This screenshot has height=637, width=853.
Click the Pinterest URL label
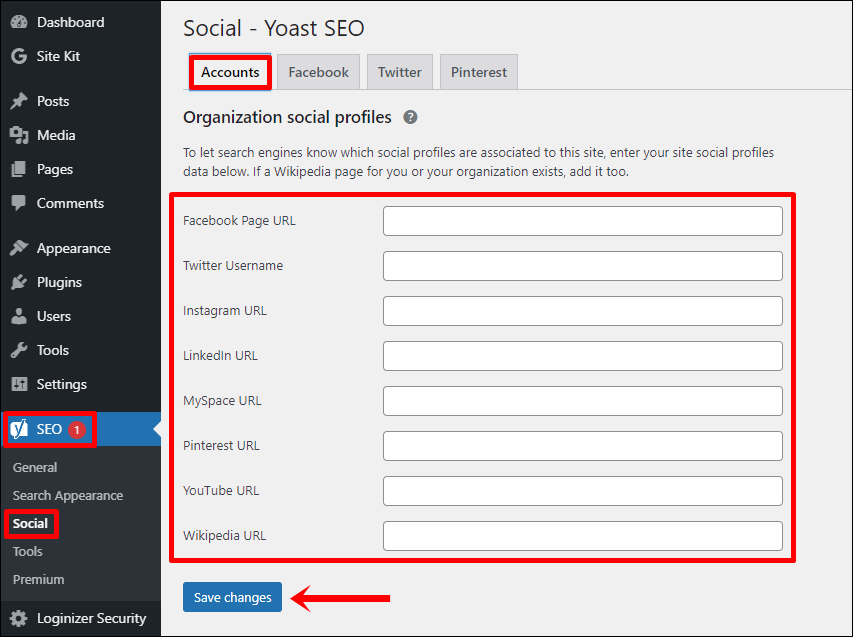tap(221, 446)
